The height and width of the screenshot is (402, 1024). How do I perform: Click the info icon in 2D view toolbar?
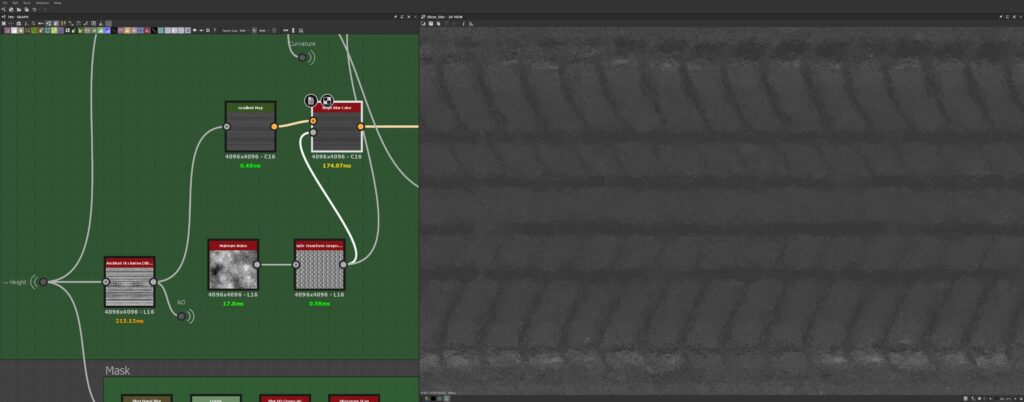pyautogui.click(x=464, y=23)
